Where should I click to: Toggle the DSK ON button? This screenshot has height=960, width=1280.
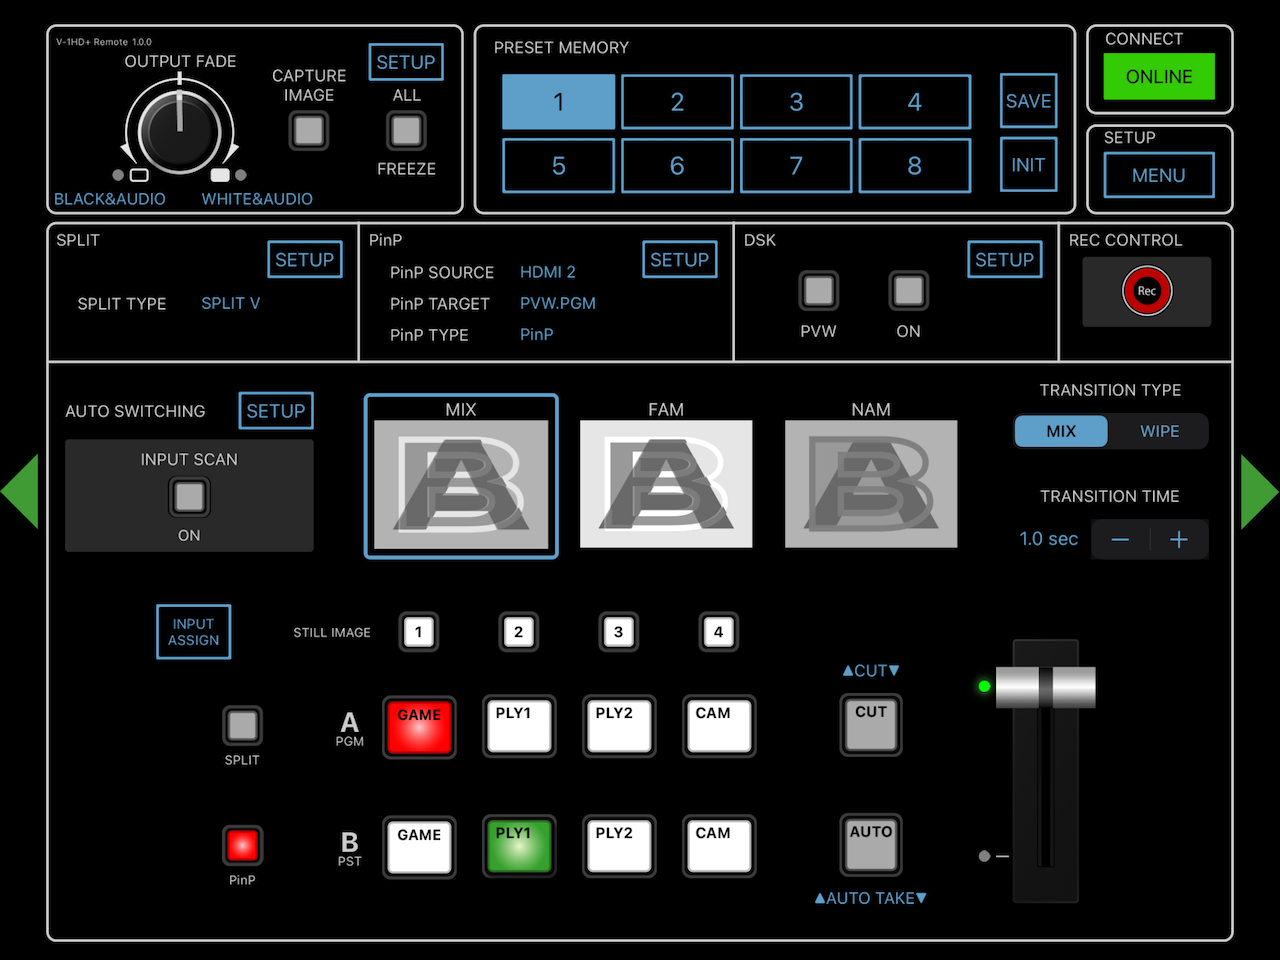coord(908,291)
